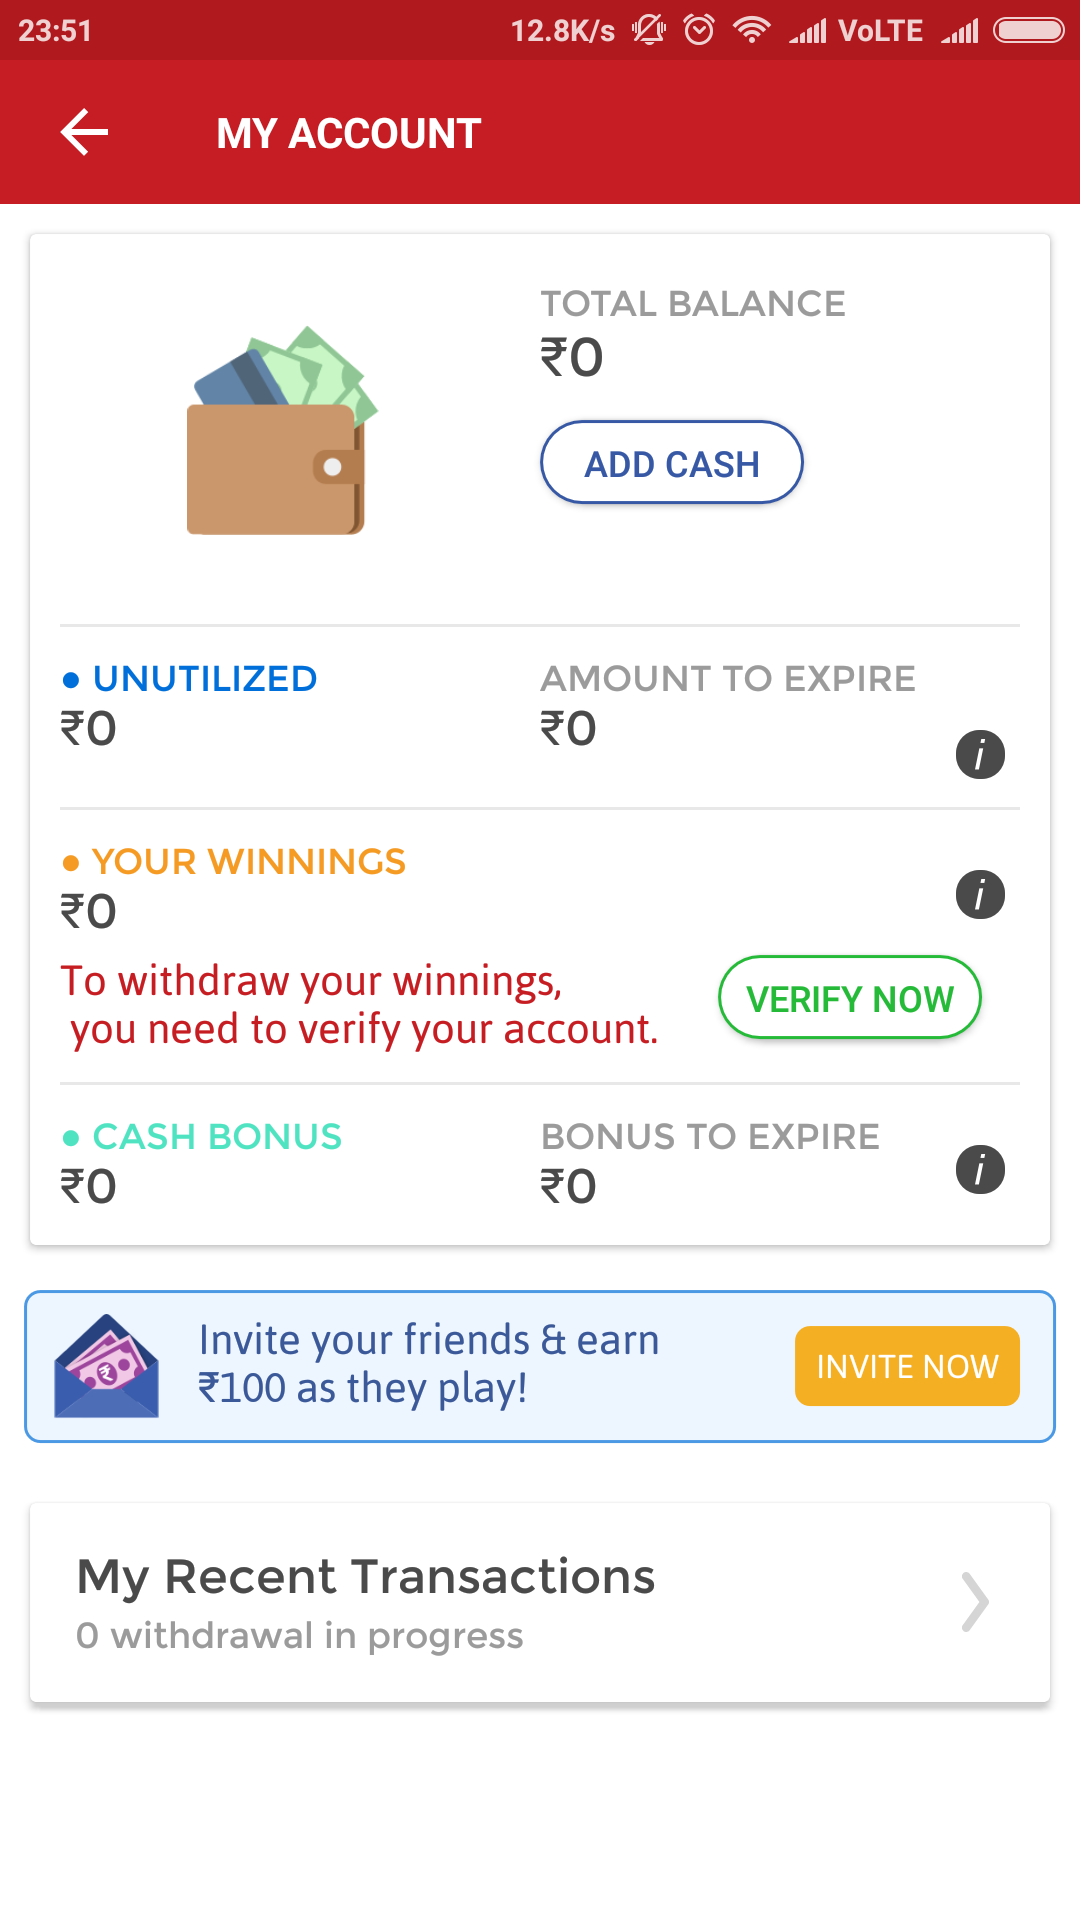Tap the TOTAL BALANCE amount
Viewport: 1080px width, 1920px height.
[x=572, y=358]
